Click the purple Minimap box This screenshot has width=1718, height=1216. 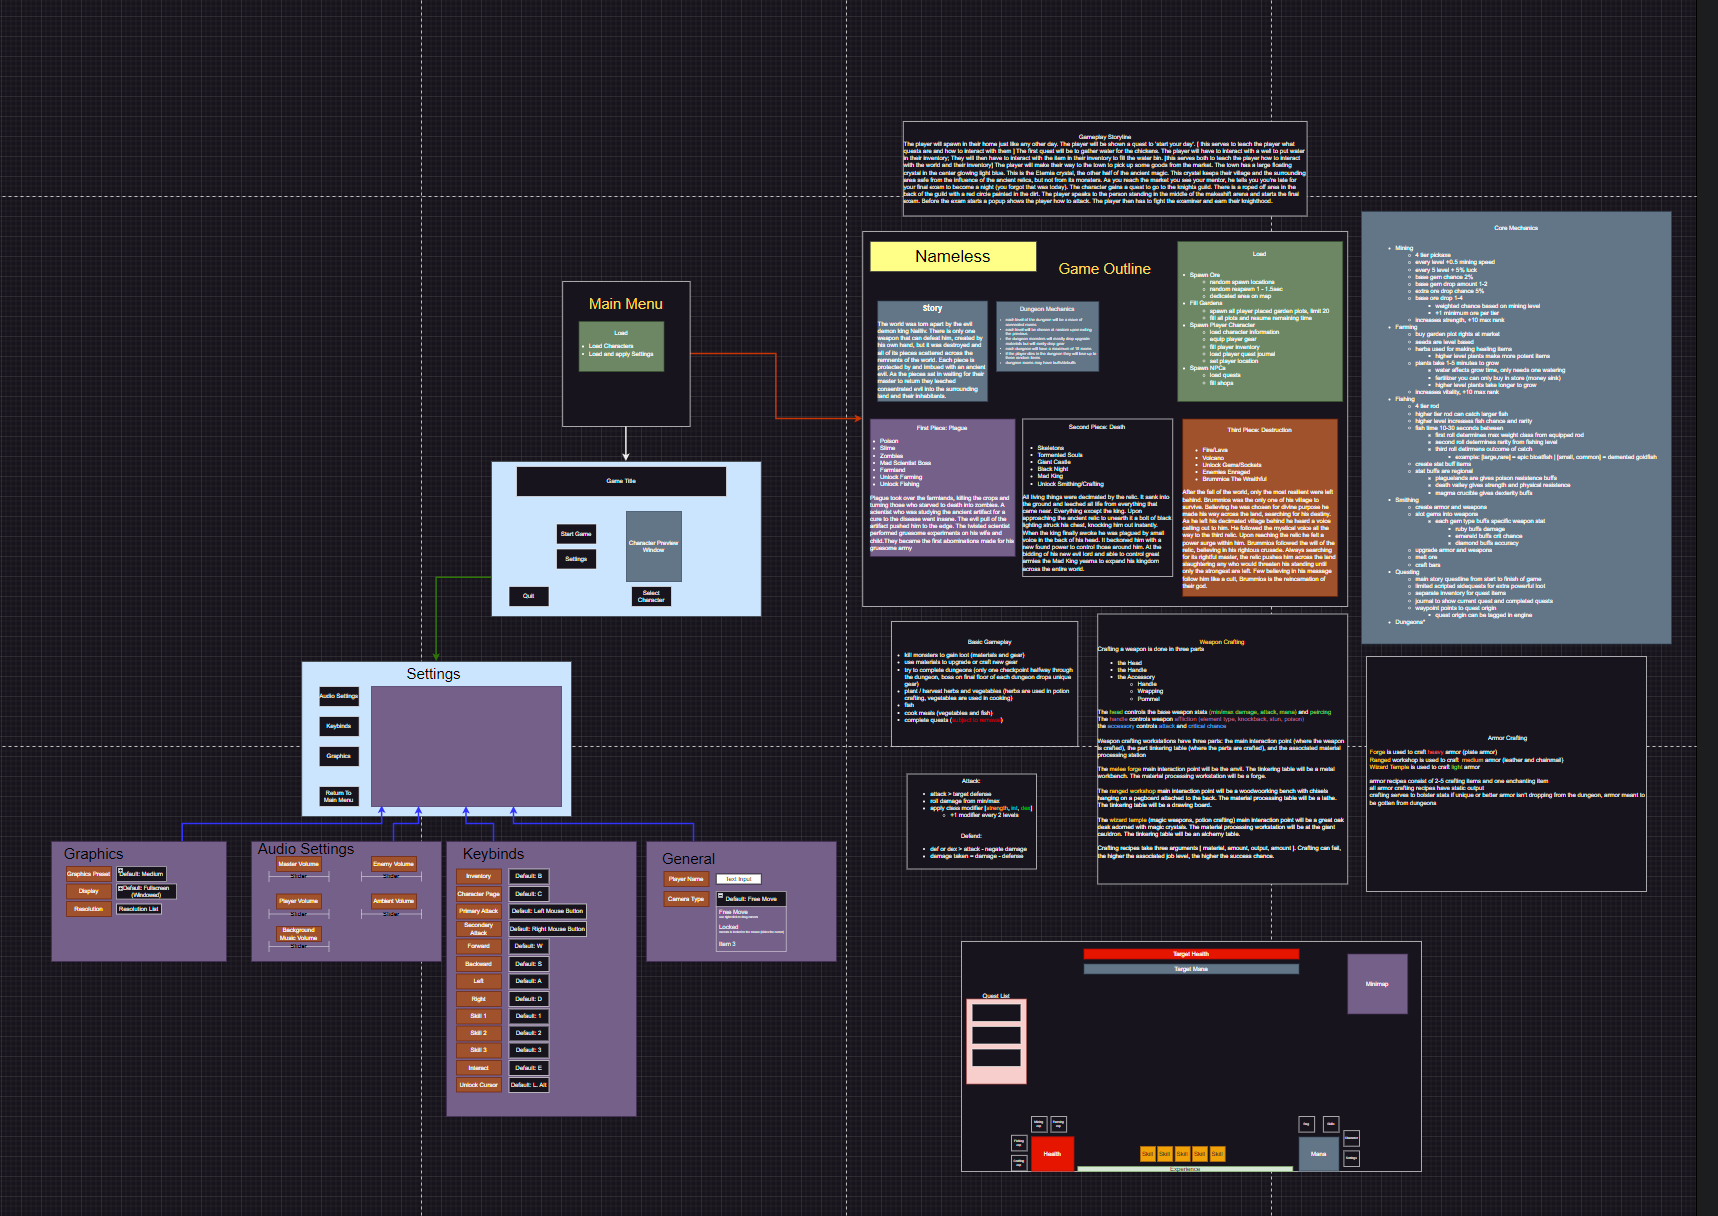click(x=1377, y=984)
